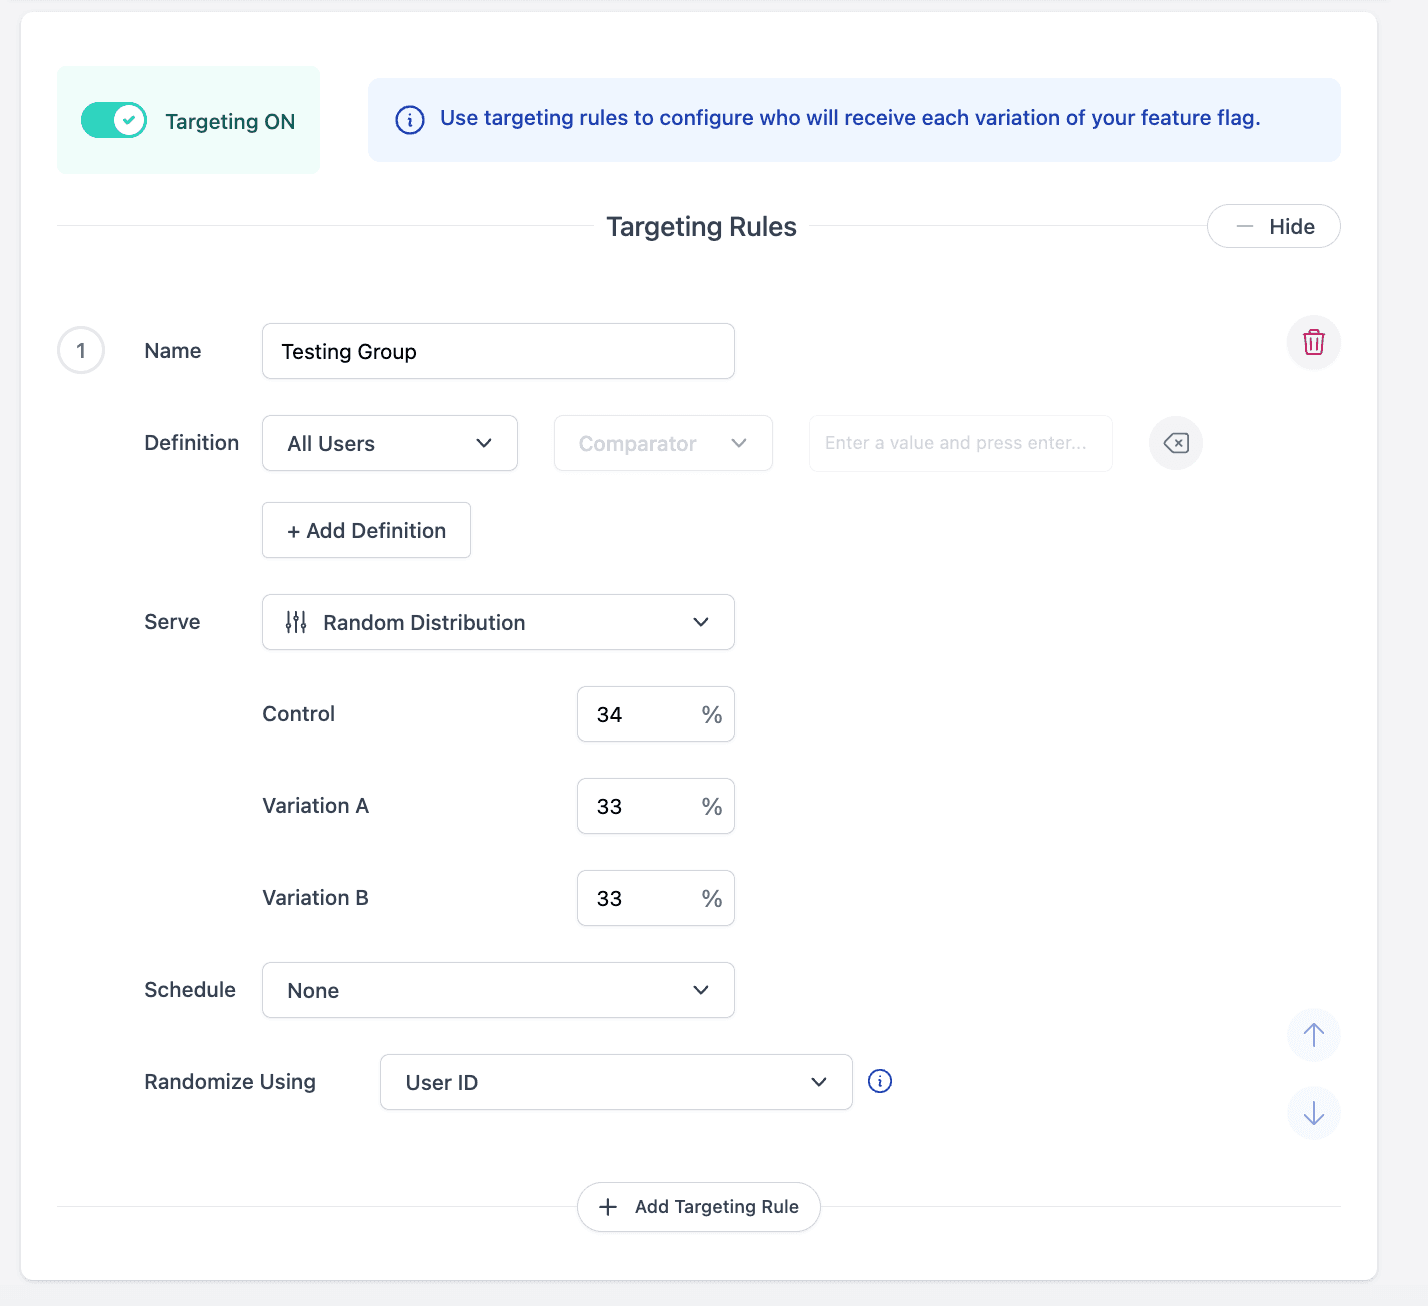Edit the rule Name input field
This screenshot has width=1428, height=1306.
[498, 351]
